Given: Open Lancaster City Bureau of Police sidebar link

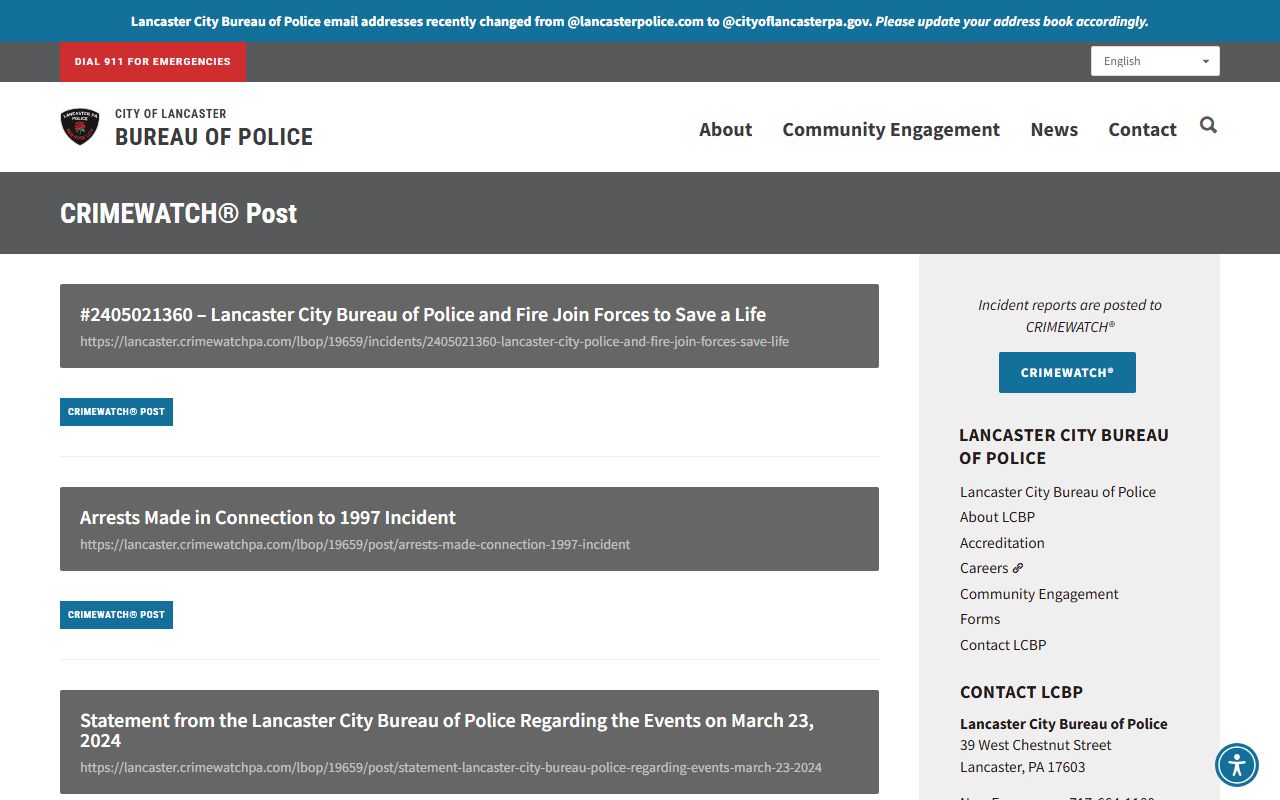Looking at the screenshot, I should [x=1058, y=492].
